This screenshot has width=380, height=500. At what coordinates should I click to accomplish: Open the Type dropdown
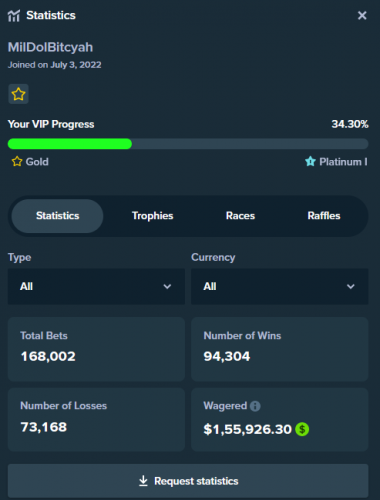click(96, 286)
